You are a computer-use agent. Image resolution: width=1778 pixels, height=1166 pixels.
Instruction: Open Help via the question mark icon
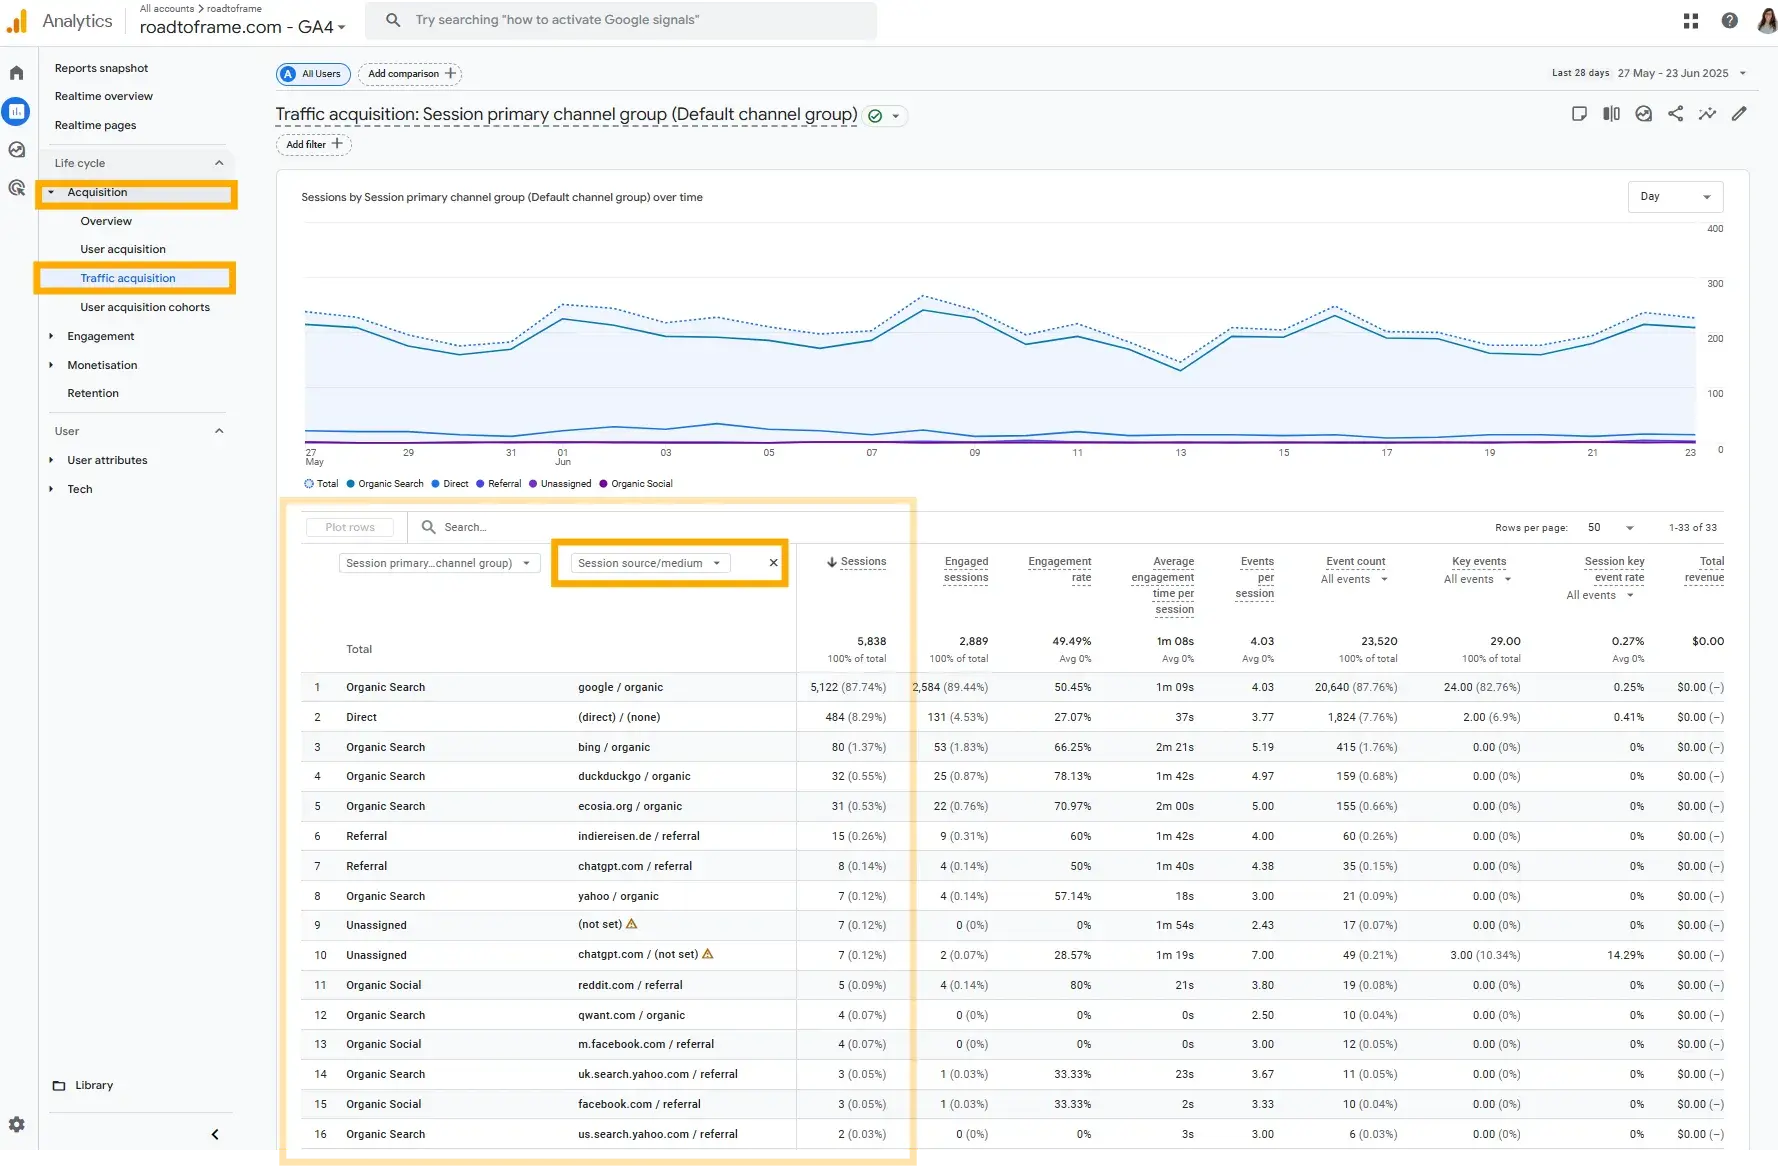tap(1730, 20)
